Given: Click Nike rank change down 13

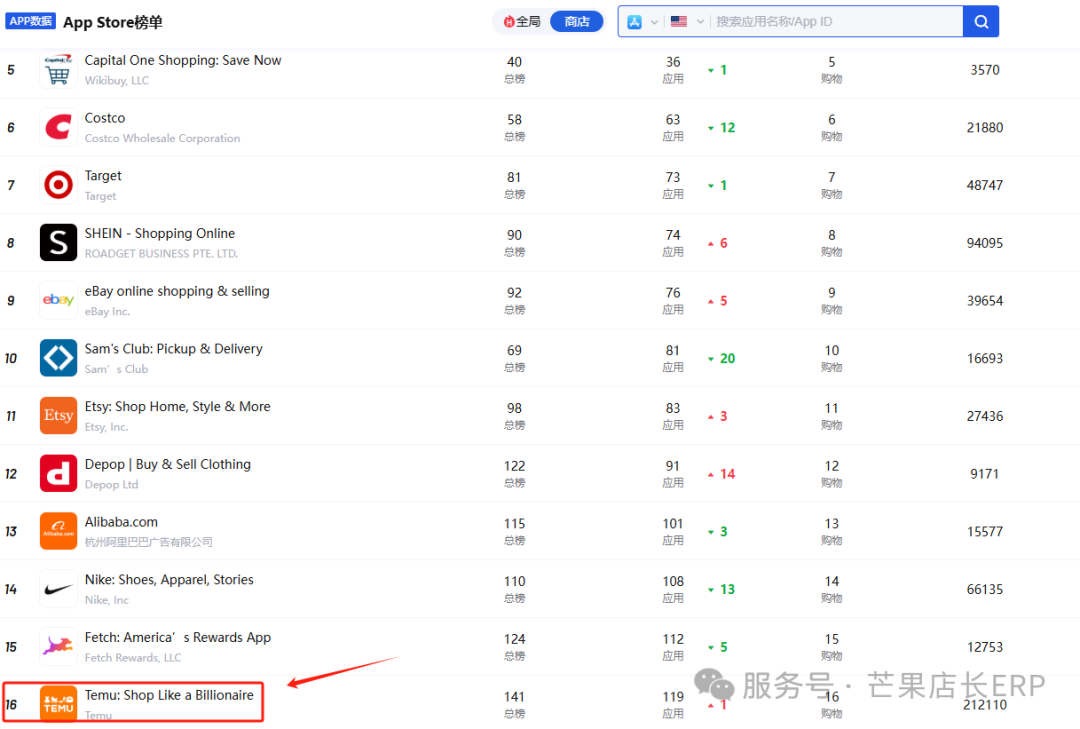Looking at the screenshot, I should tap(722, 589).
